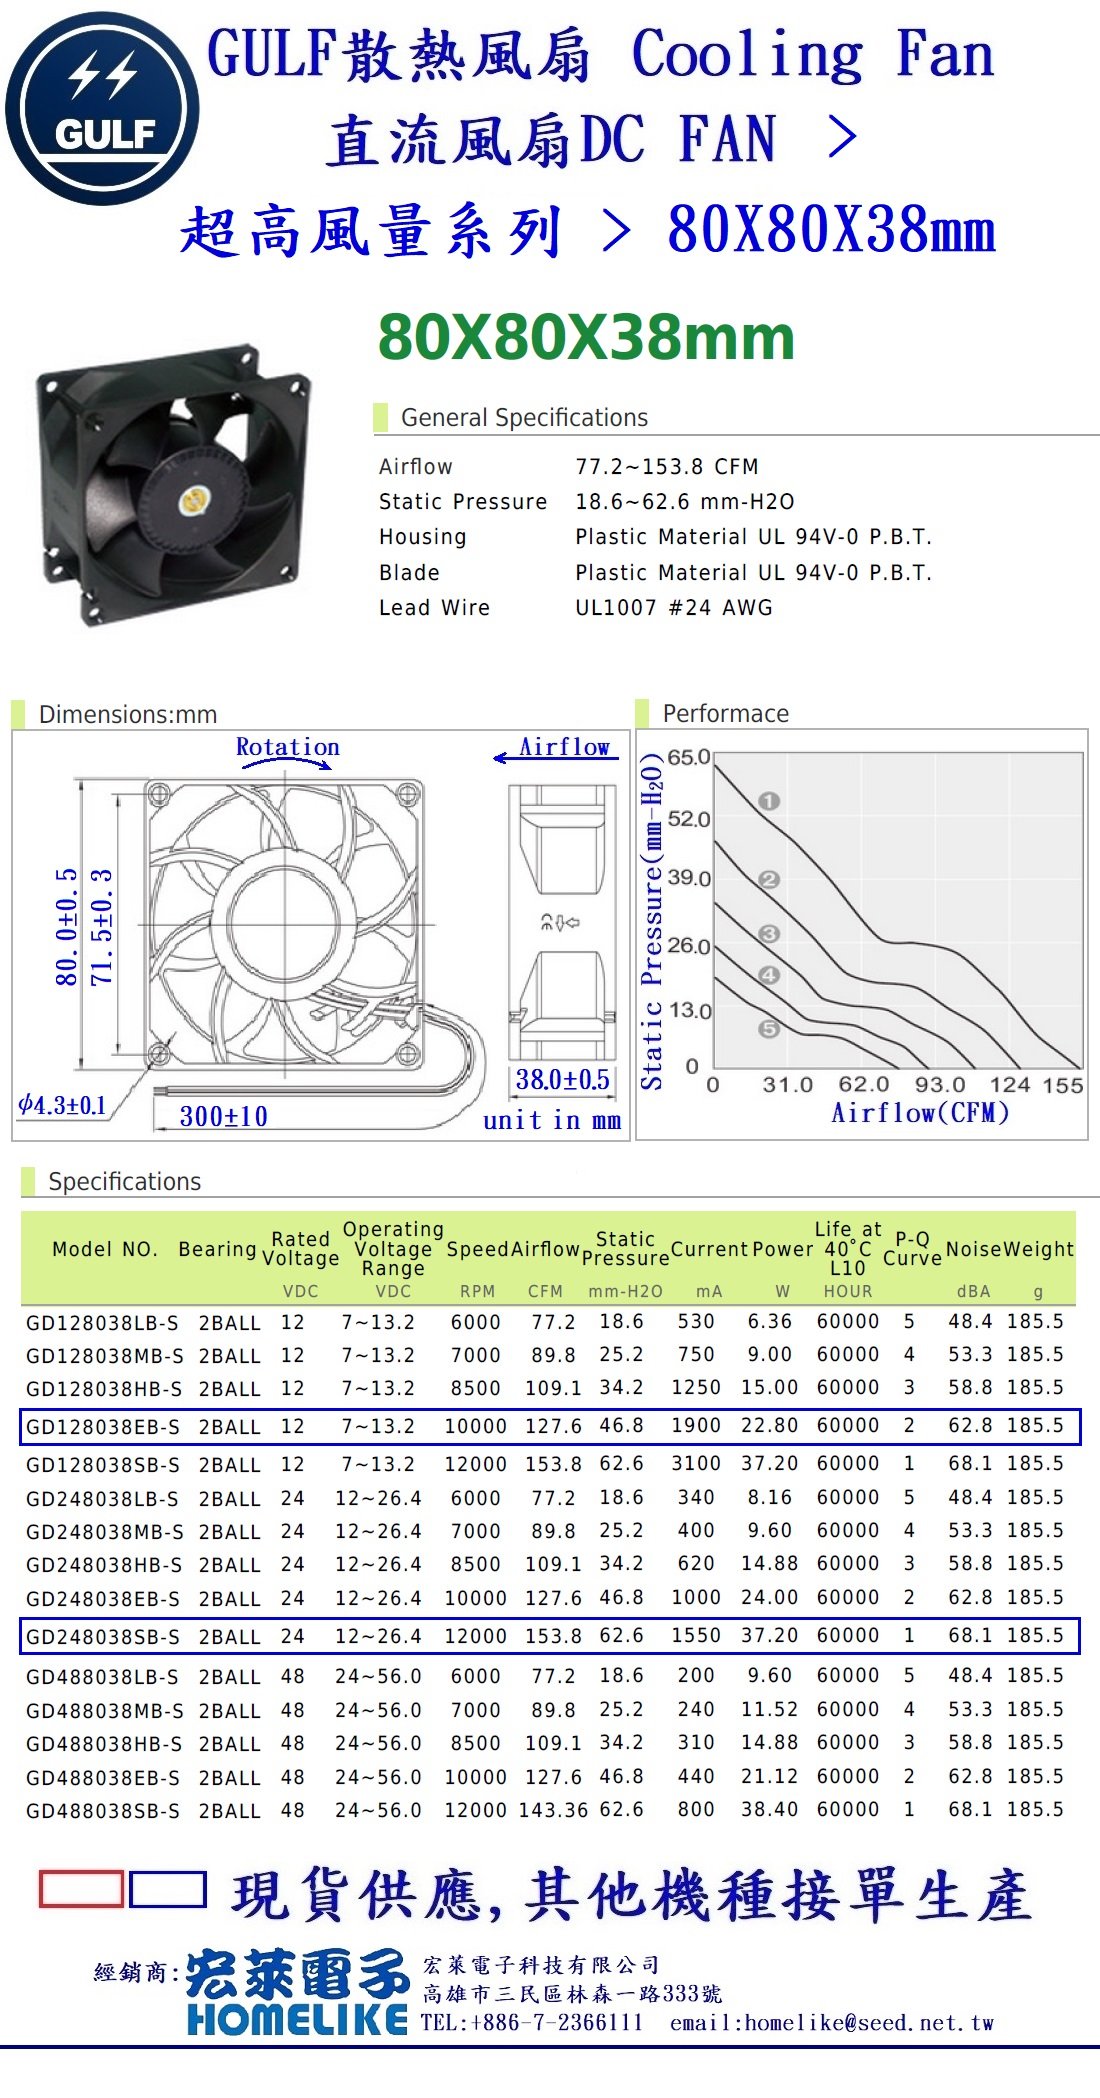1100x2098 pixels.
Task: Click the Specifications section heading
Action: coord(124,1181)
